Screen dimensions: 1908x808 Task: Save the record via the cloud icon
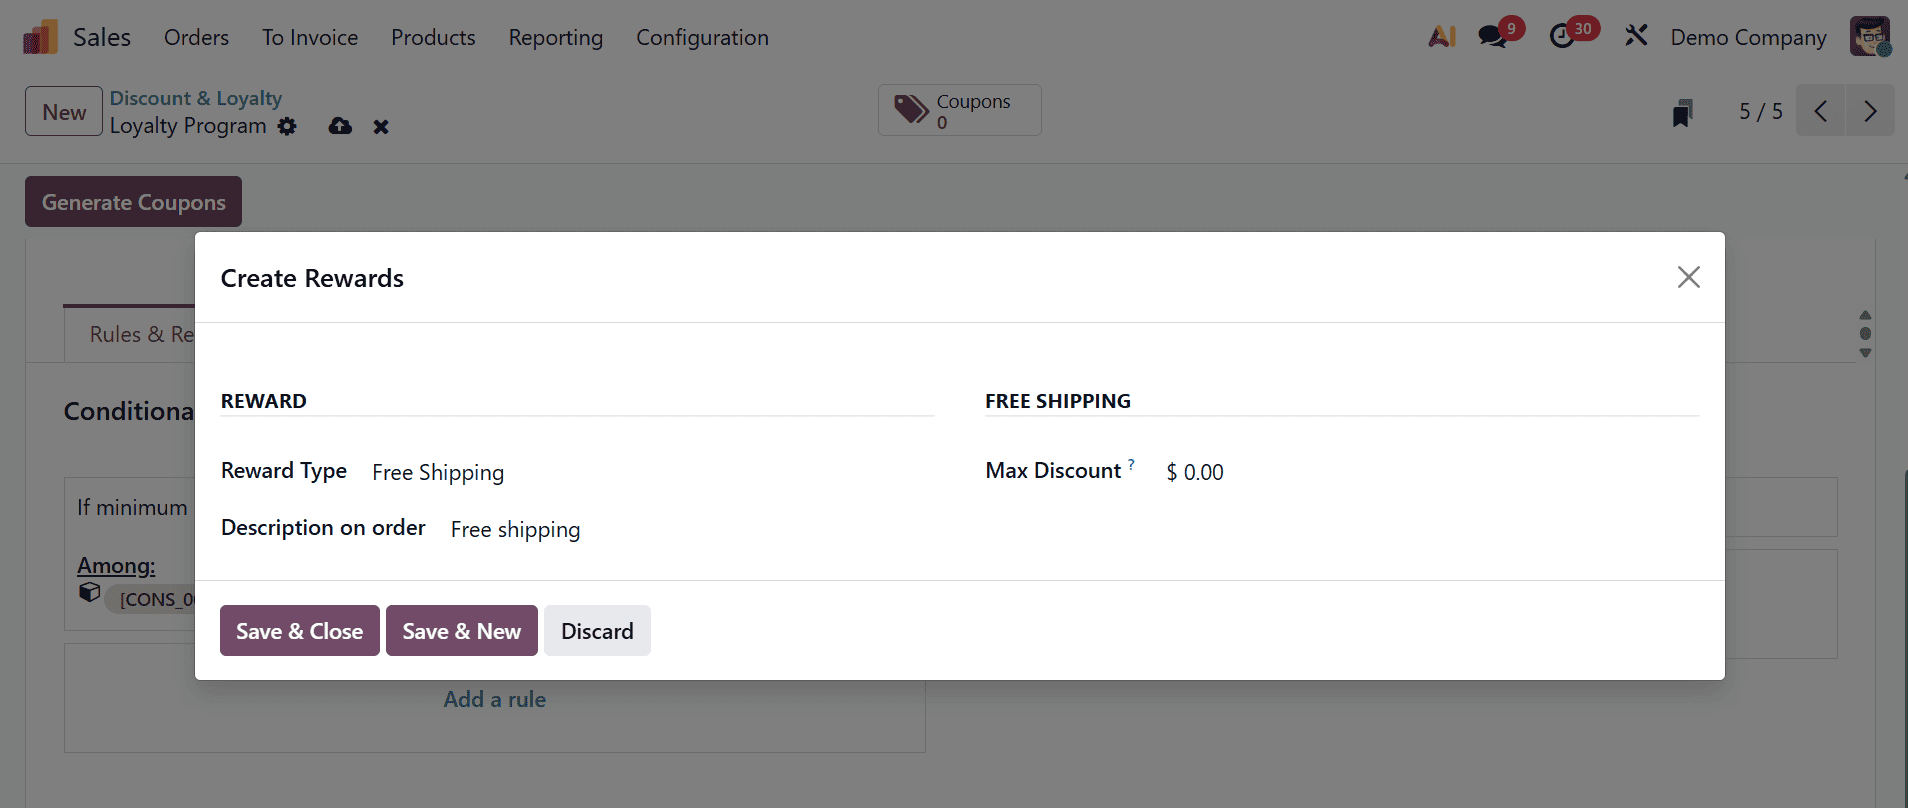[x=339, y=126]
